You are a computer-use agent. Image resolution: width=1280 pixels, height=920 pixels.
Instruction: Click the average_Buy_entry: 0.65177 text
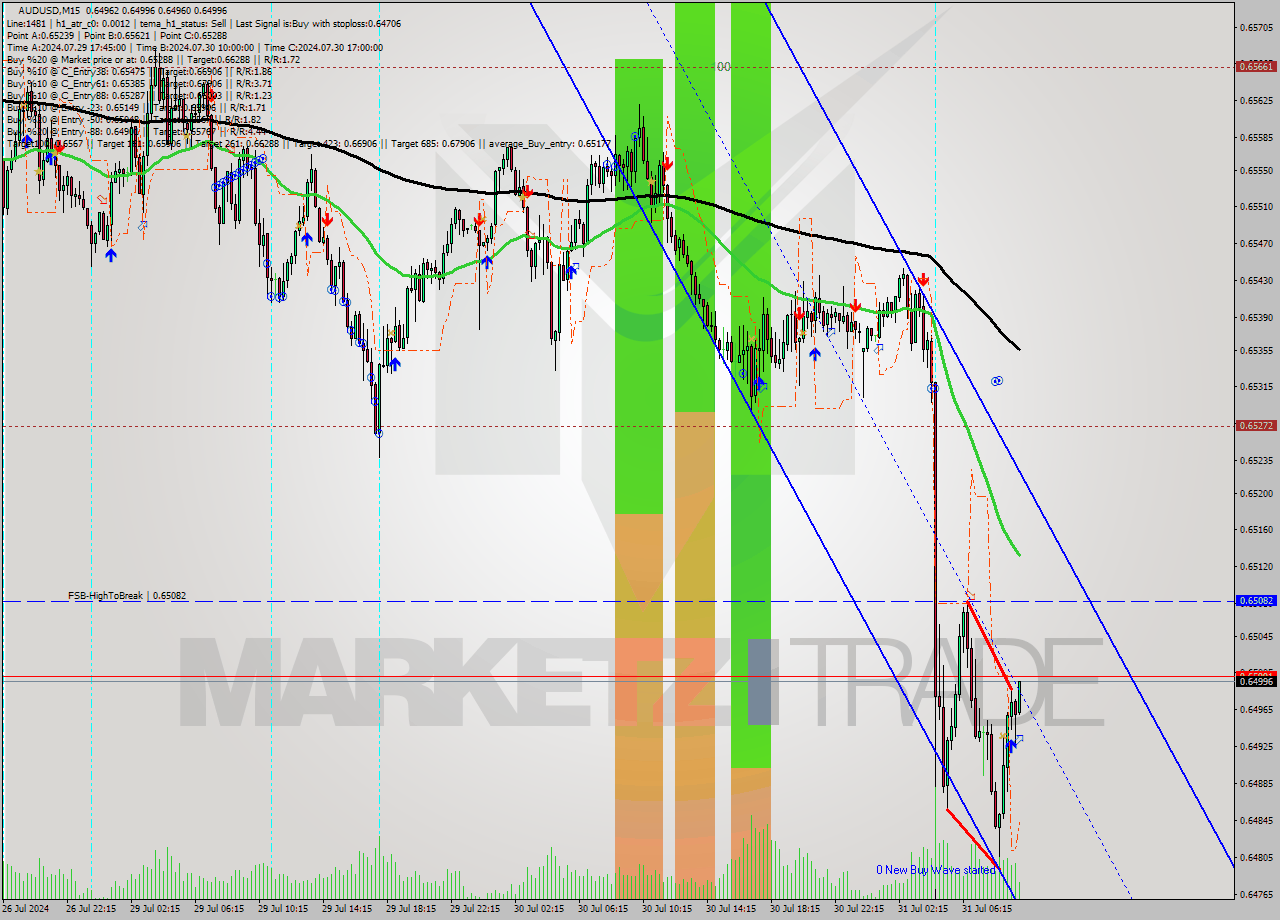point(550,144)
